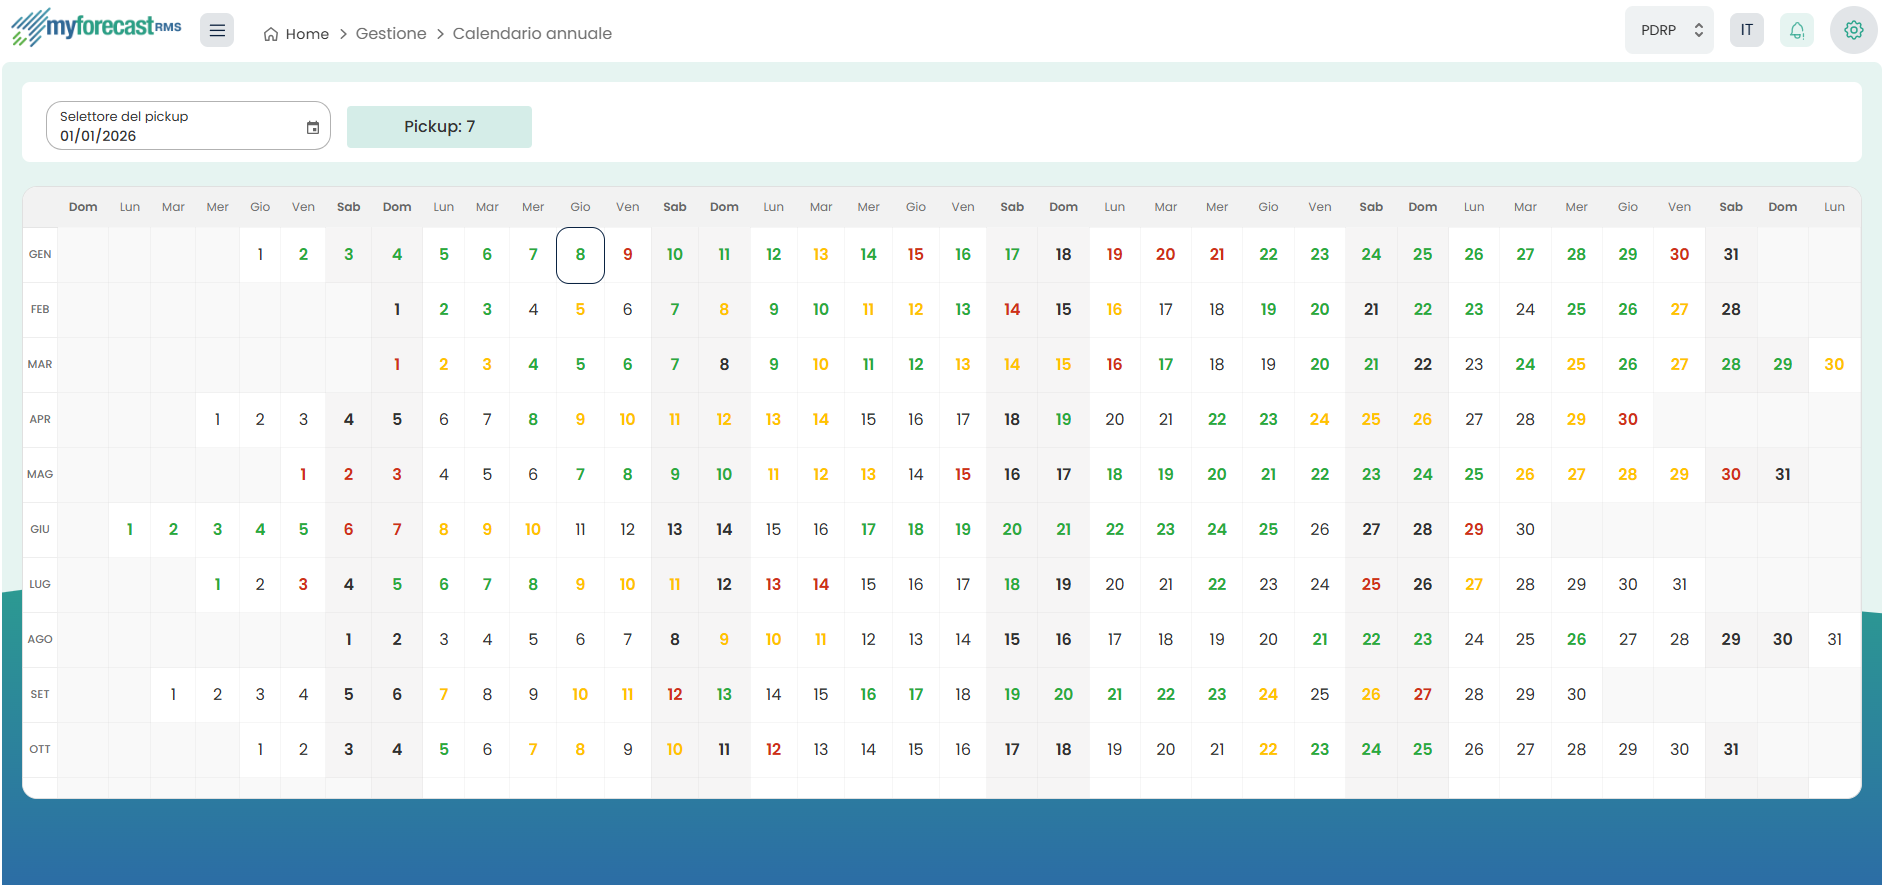1883x887 pixels.
Task: Click the Home house icon in breadcrumb
Action: tap(271, 34)
